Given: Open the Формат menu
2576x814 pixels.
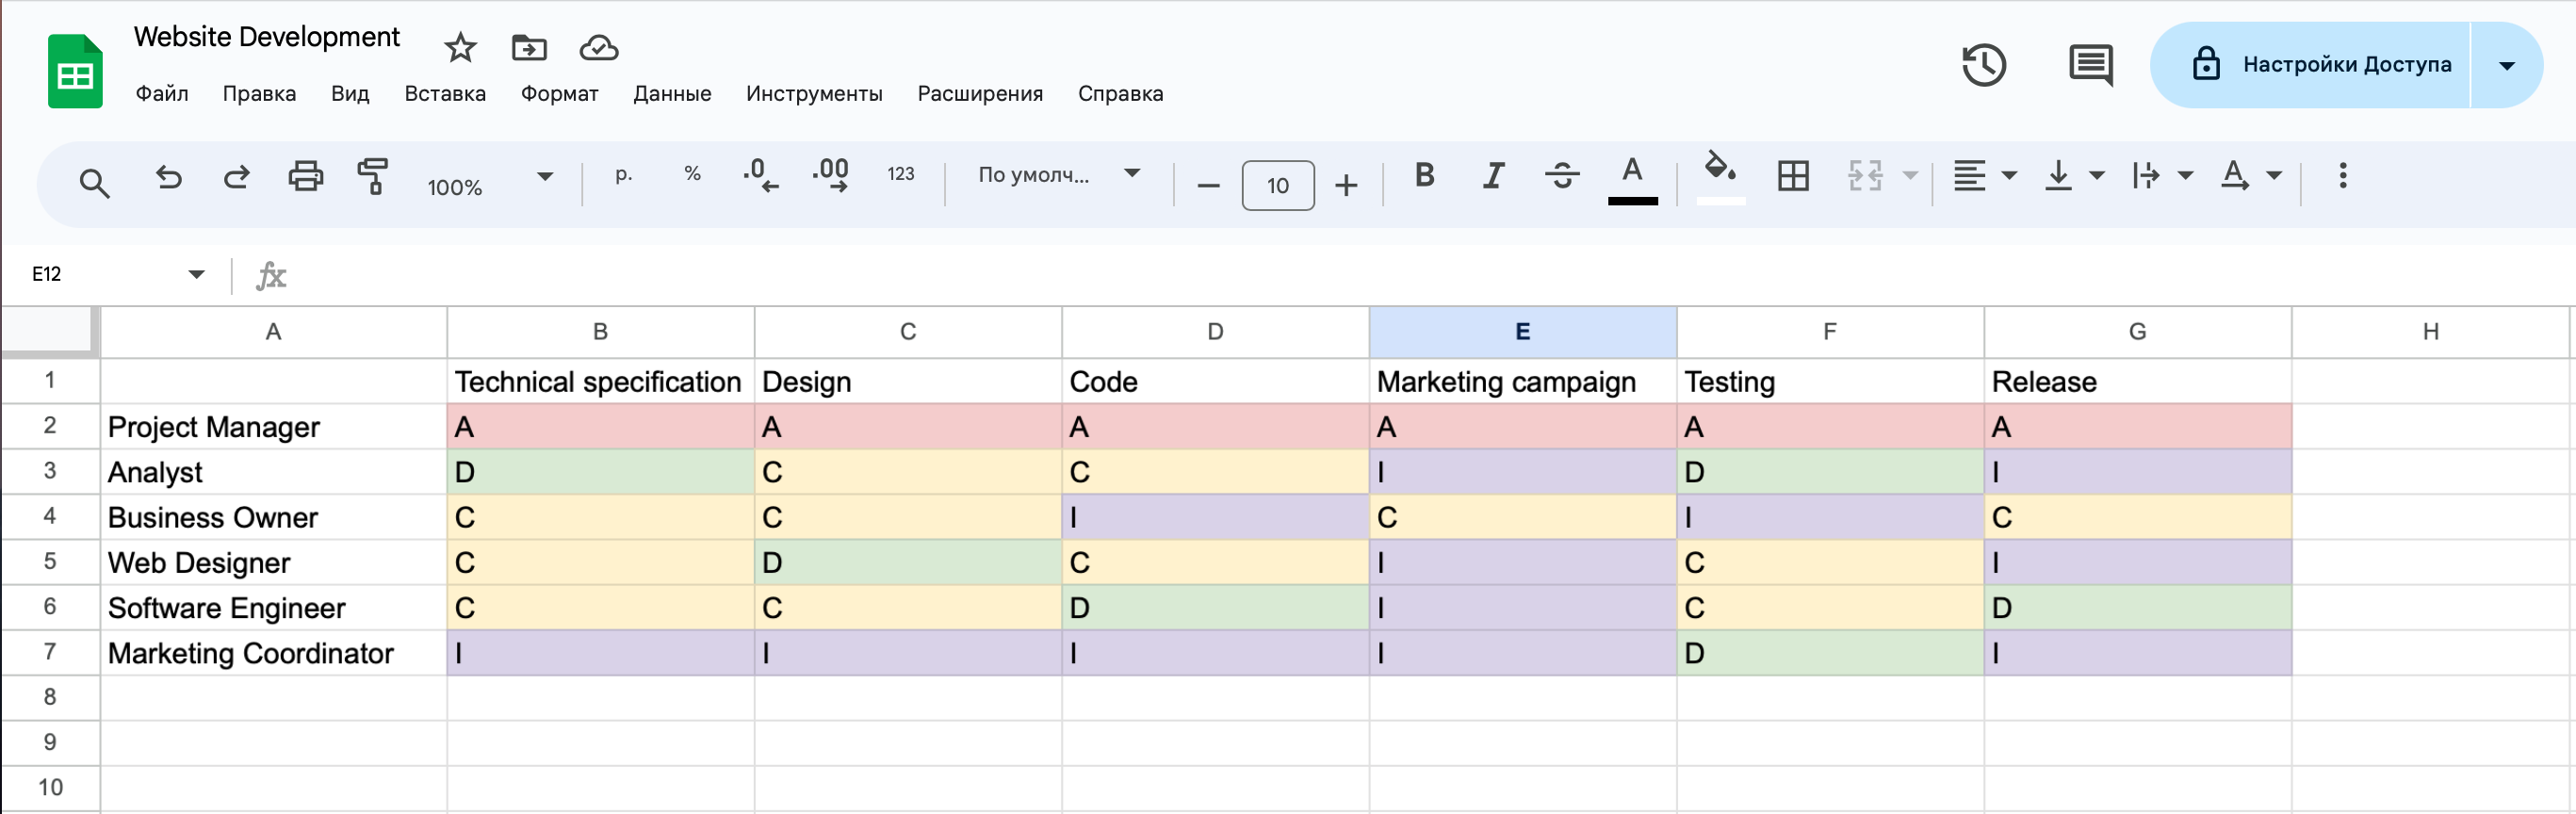Looking at the screenshot, I should pyautogui.click(x=559, y=93).
